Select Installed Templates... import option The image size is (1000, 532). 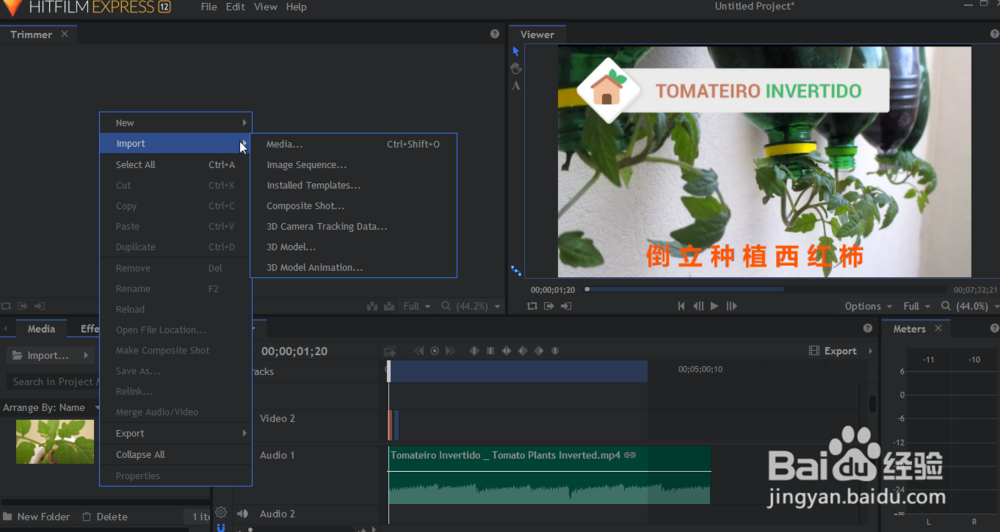point(353,185)
